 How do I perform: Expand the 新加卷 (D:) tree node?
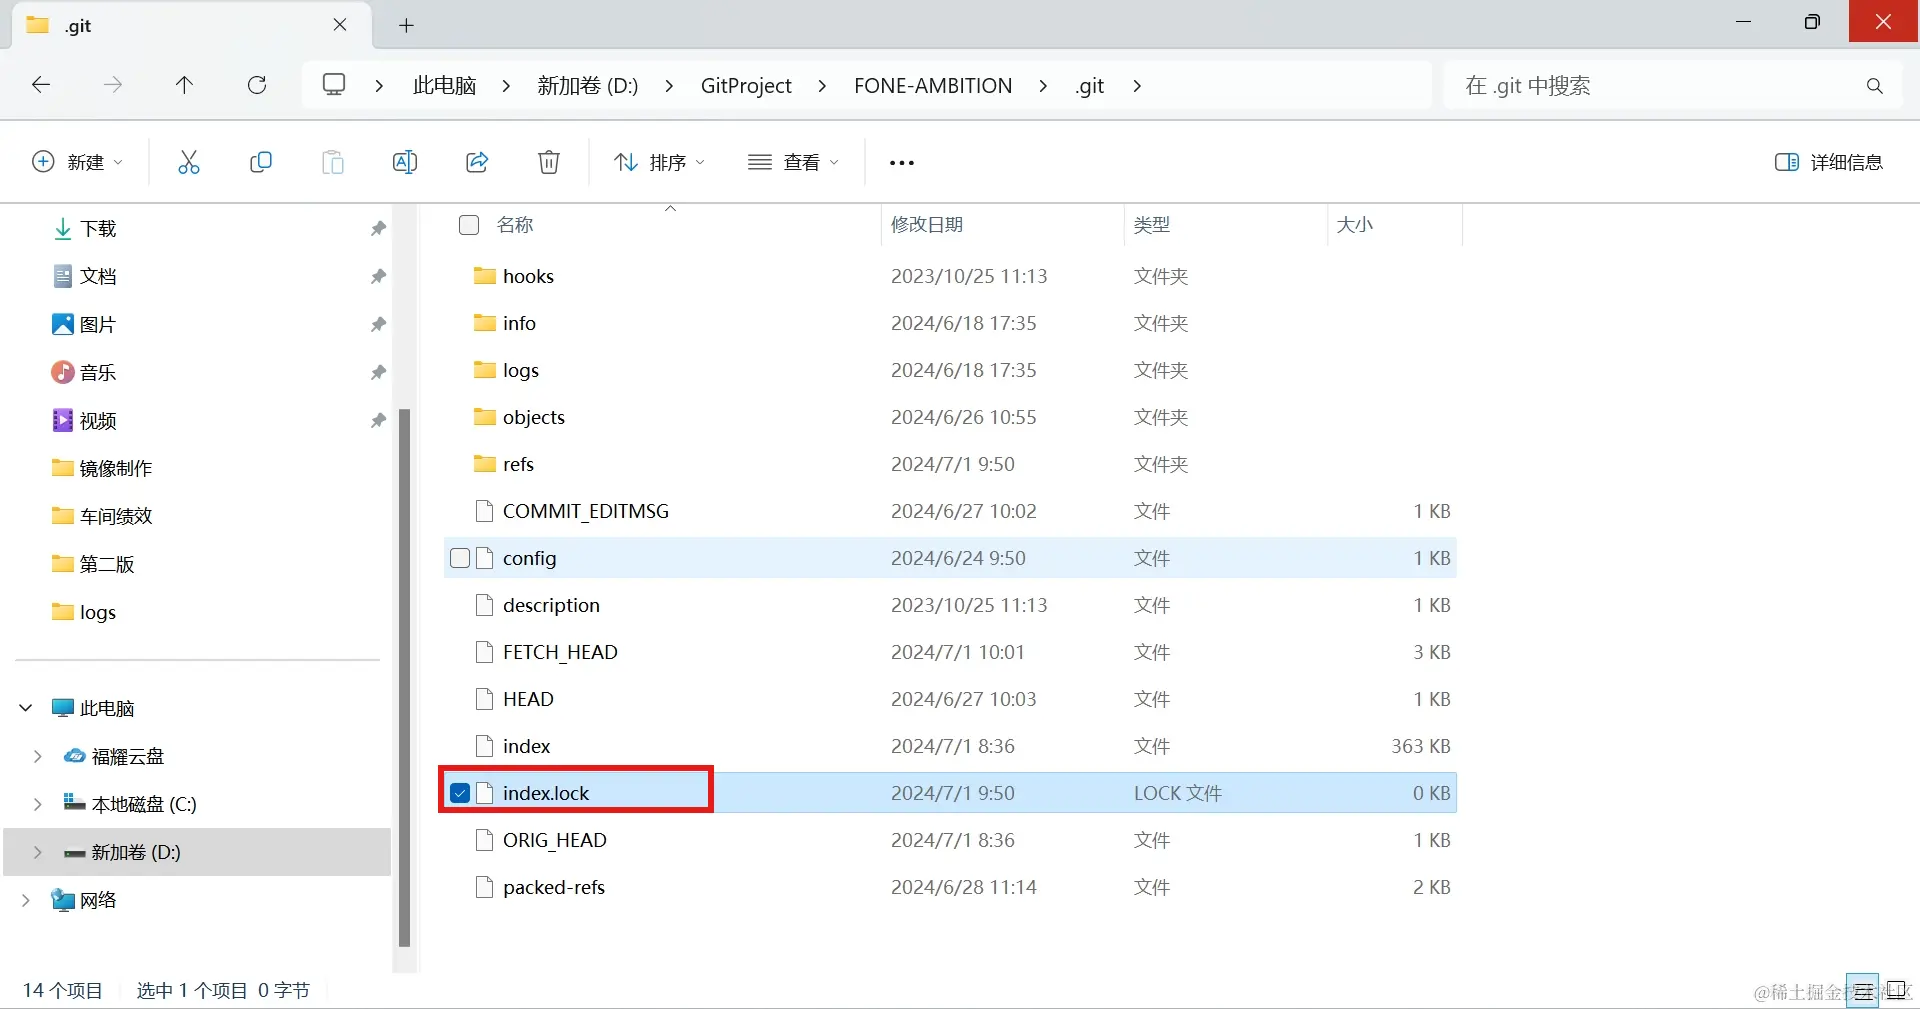coord(38,852)
